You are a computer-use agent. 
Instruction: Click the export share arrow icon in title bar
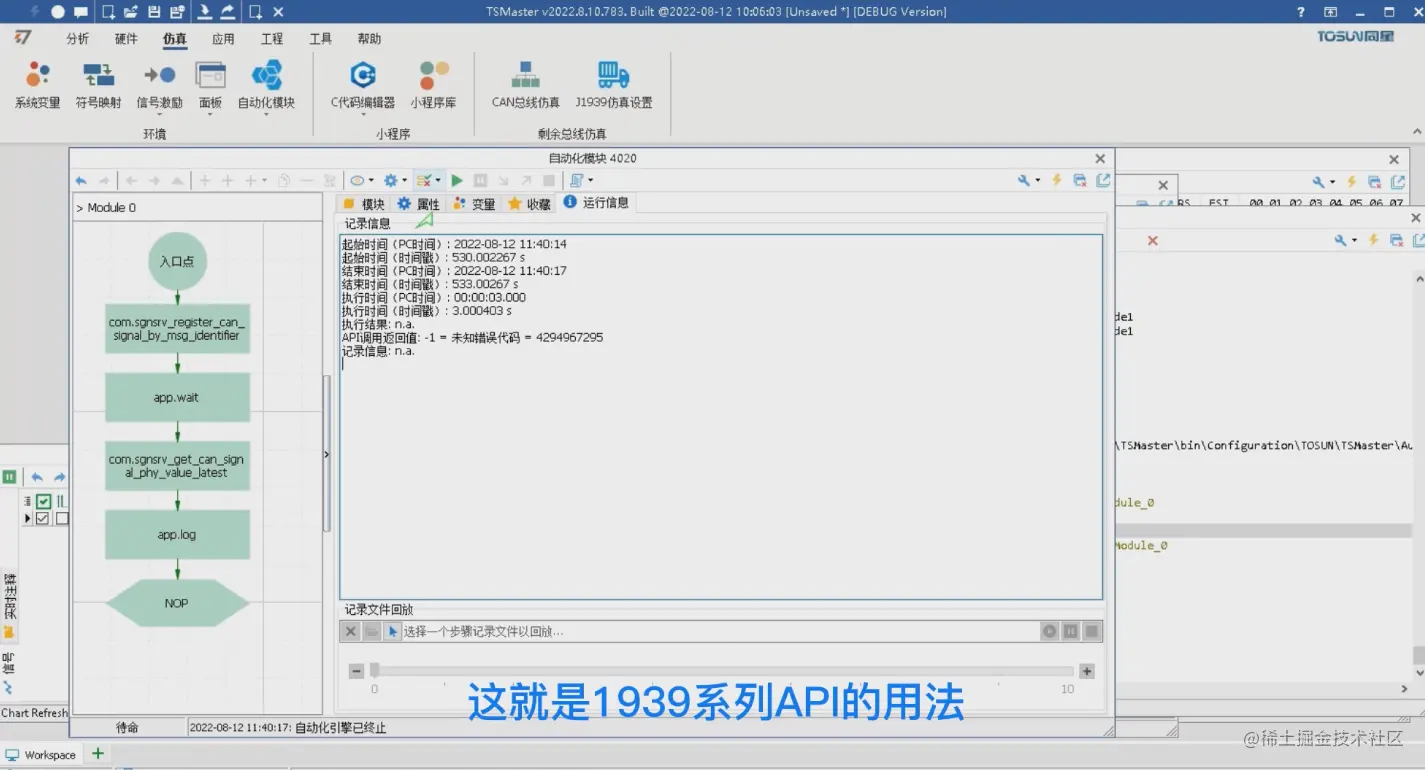[x=227, y=12]
